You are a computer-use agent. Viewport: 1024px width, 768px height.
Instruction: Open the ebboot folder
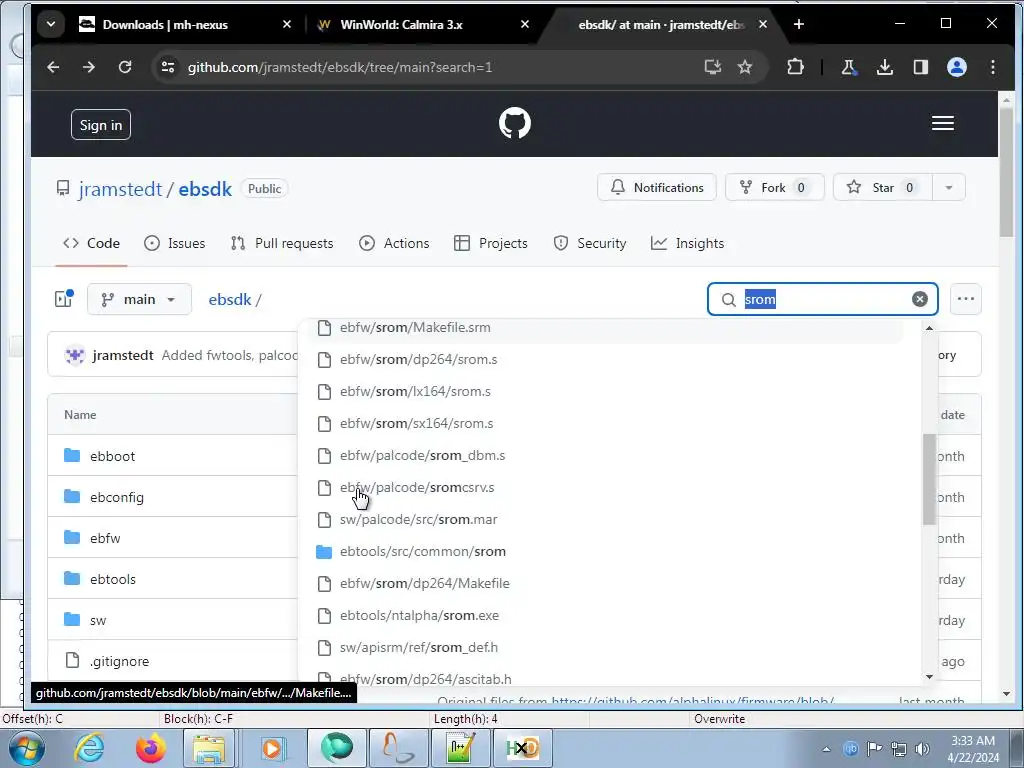click(112, 456)
